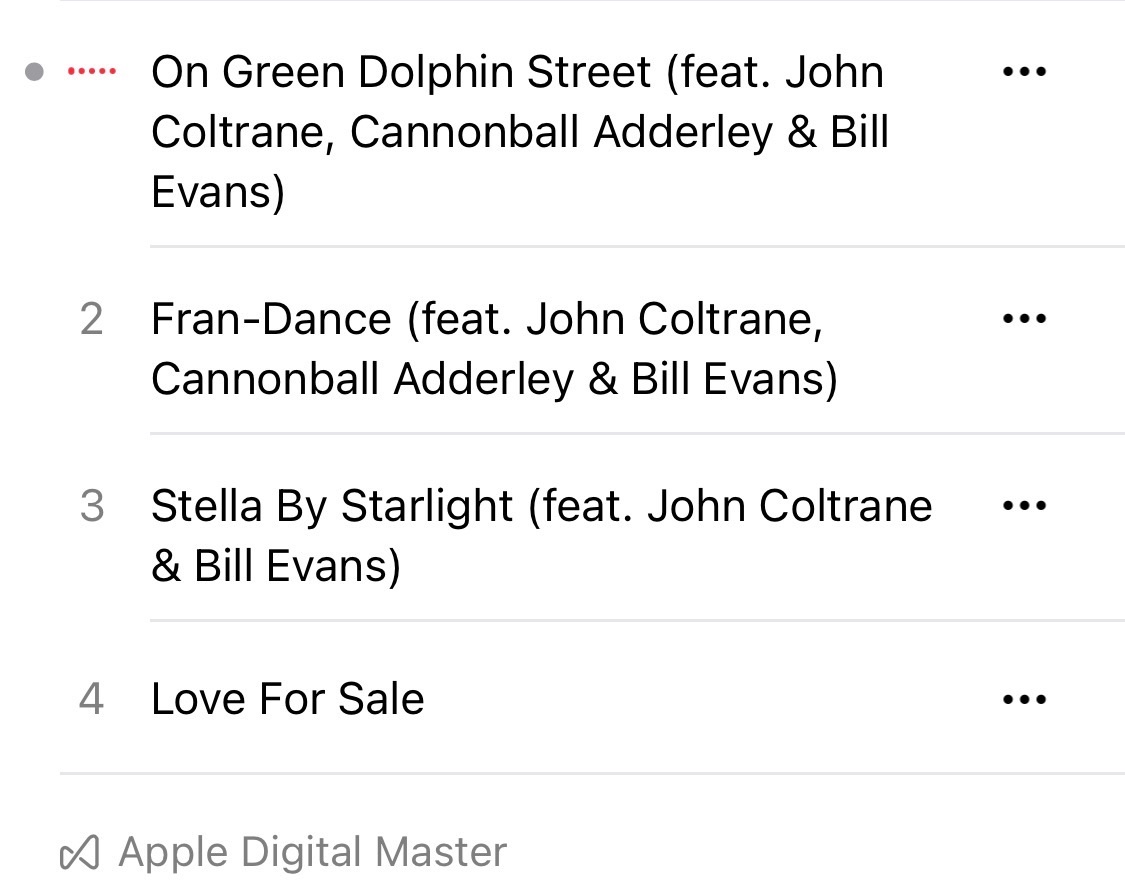Start playing Love For Sale

point(287,699)
